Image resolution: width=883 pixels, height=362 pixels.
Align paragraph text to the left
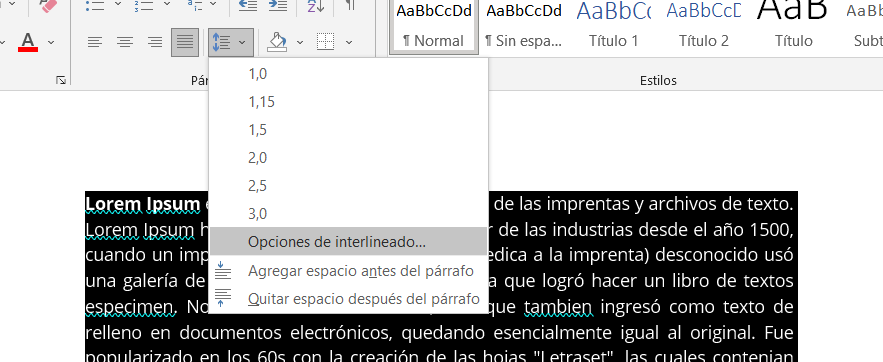click(x=95, y=42)
